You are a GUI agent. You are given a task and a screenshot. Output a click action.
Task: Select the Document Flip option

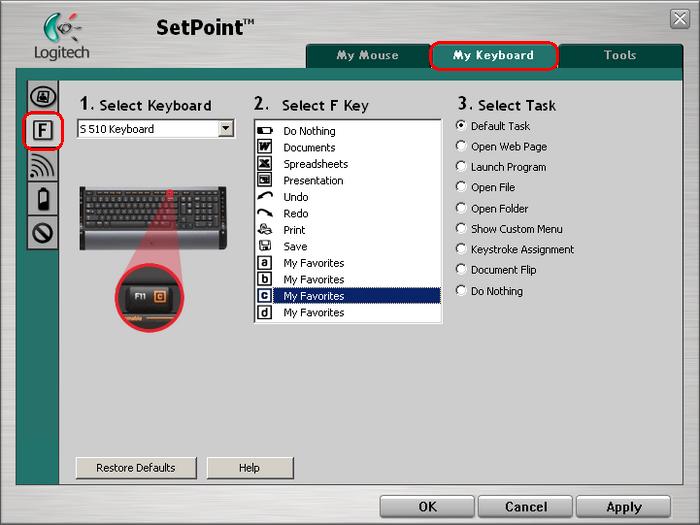pyautogui.click(x=461, y=269)
